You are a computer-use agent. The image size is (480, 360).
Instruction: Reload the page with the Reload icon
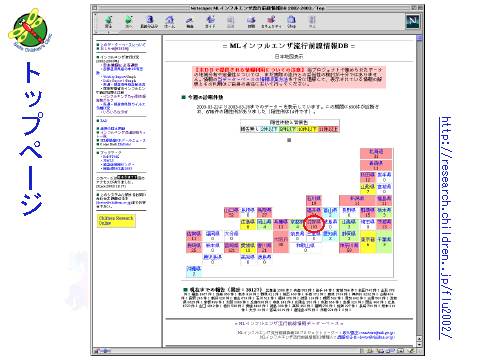coord(149,22)
